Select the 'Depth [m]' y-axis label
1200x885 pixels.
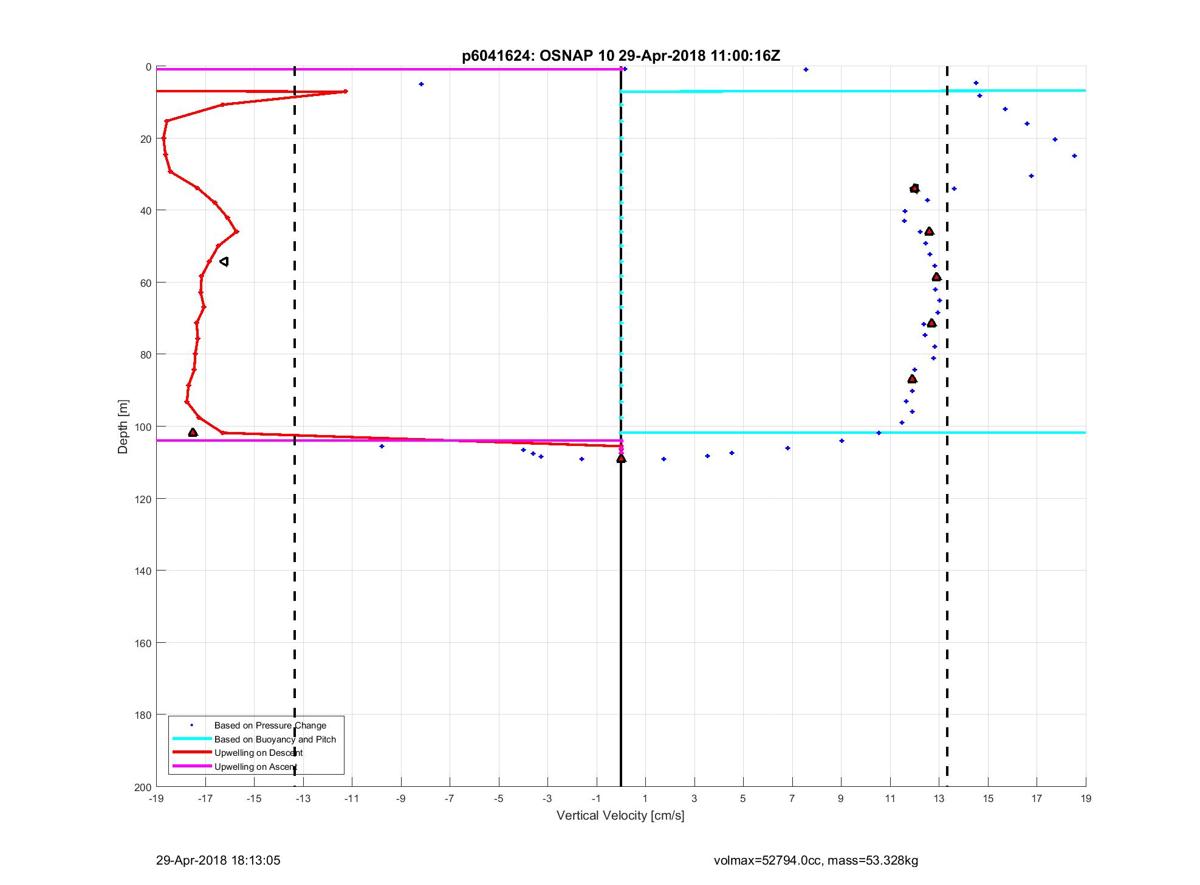pos(124,427)
